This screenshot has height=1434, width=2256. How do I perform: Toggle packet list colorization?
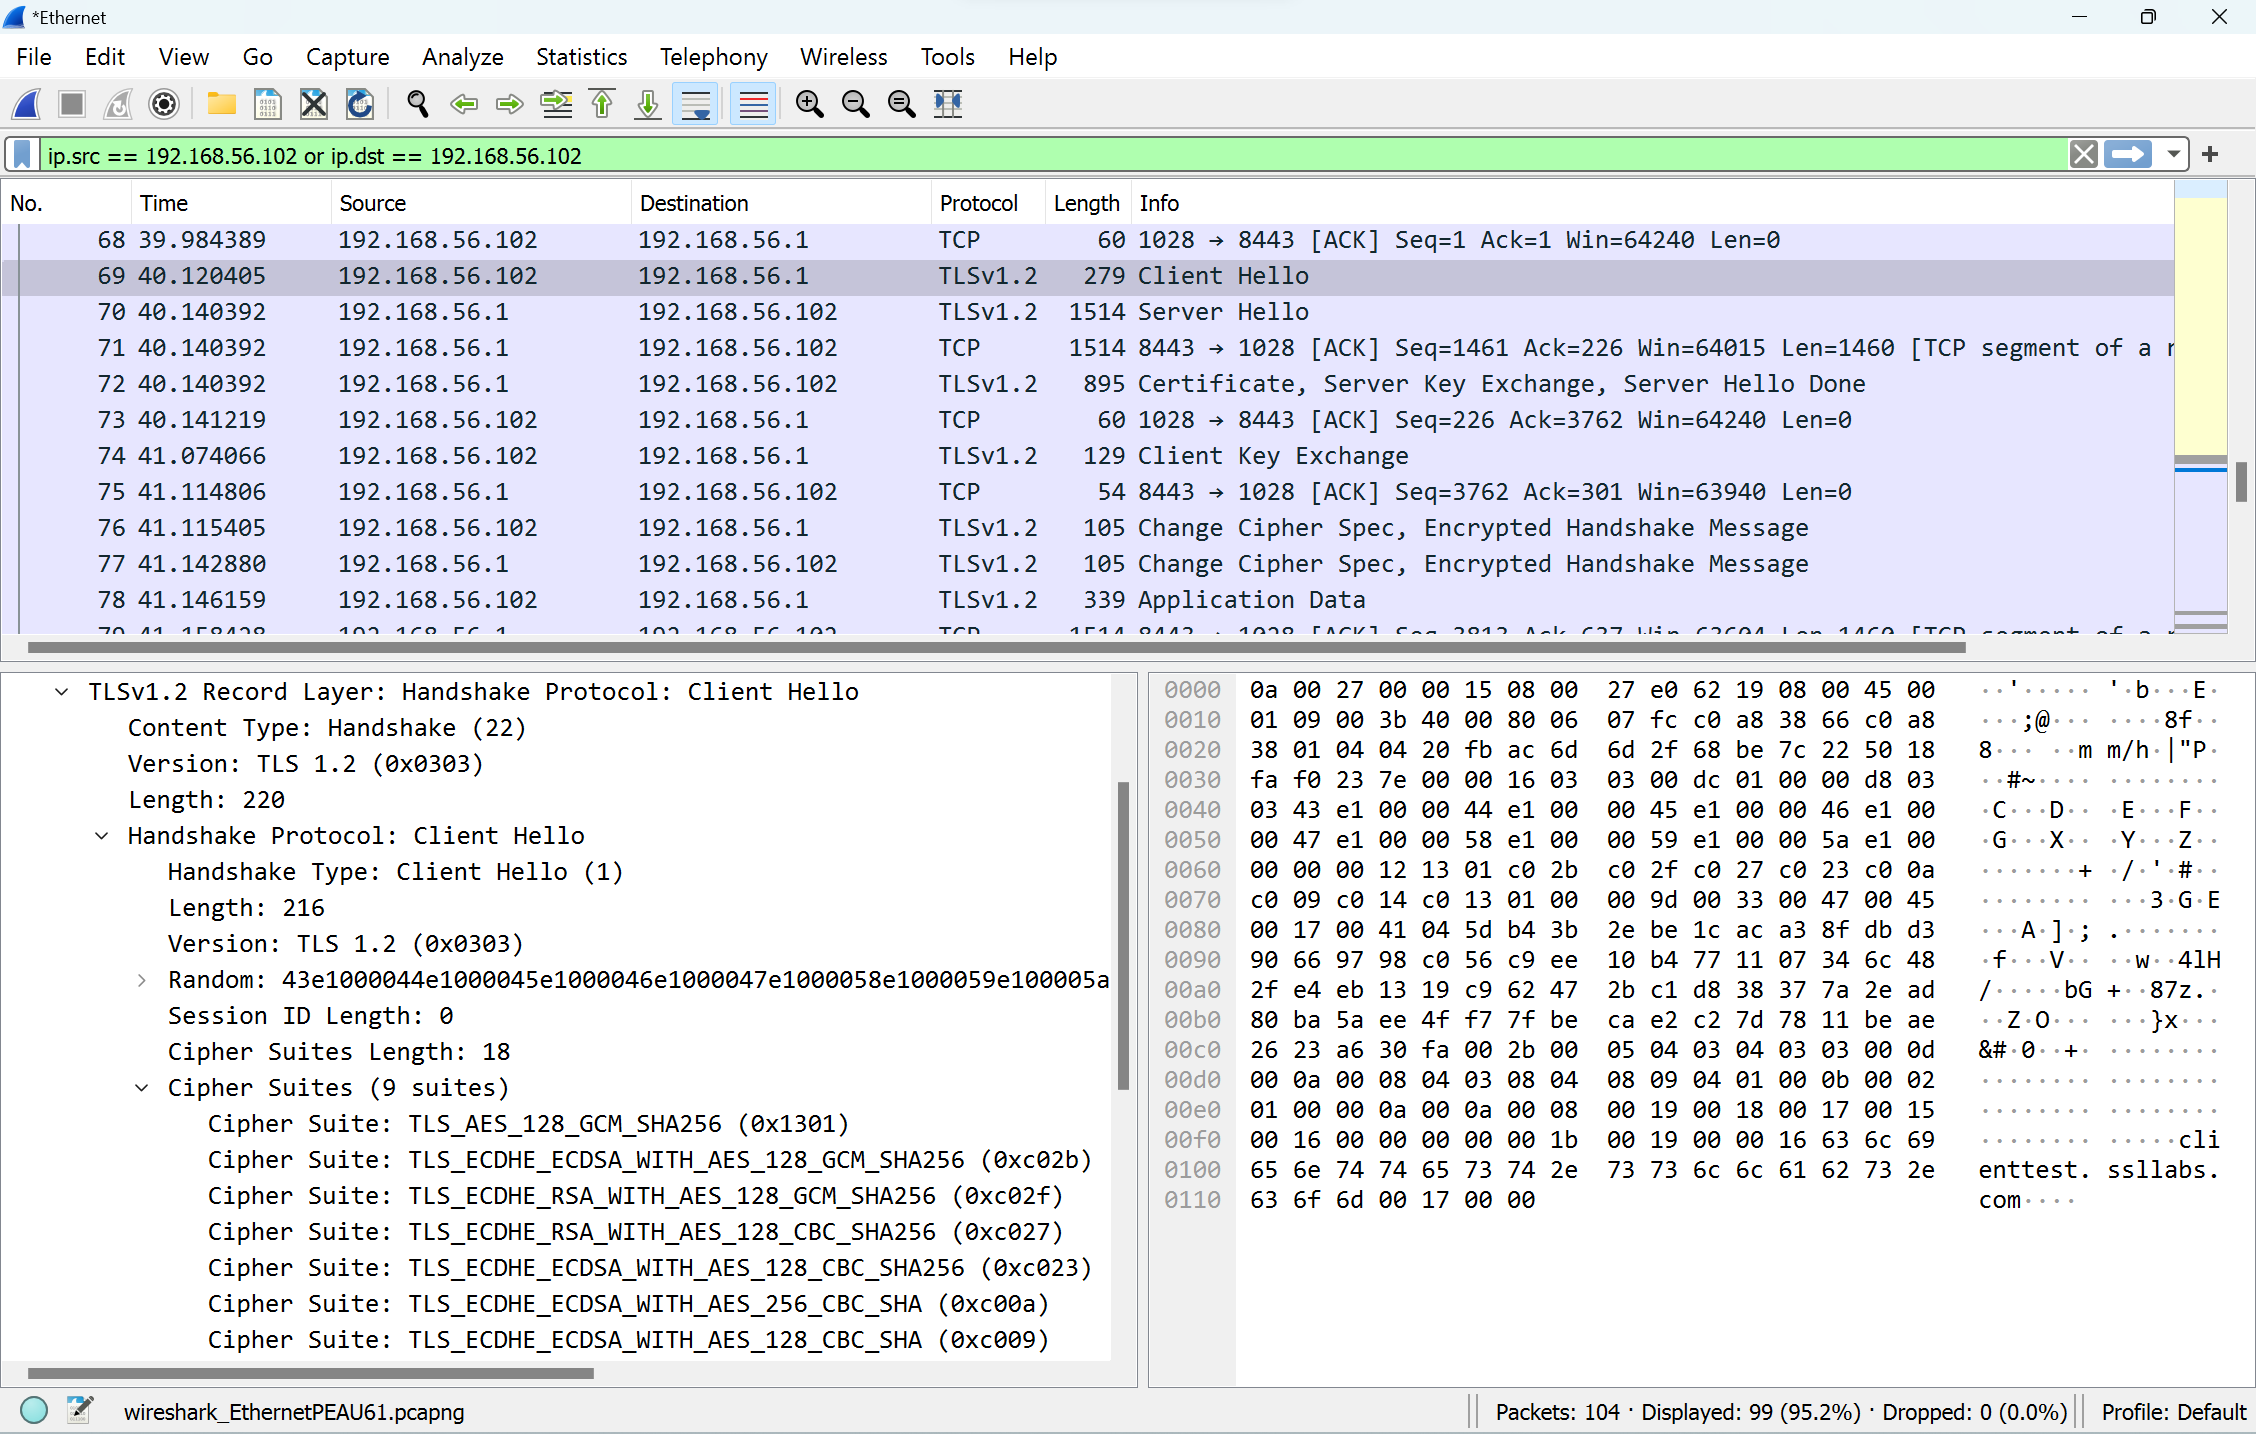[x=753, y=104]
